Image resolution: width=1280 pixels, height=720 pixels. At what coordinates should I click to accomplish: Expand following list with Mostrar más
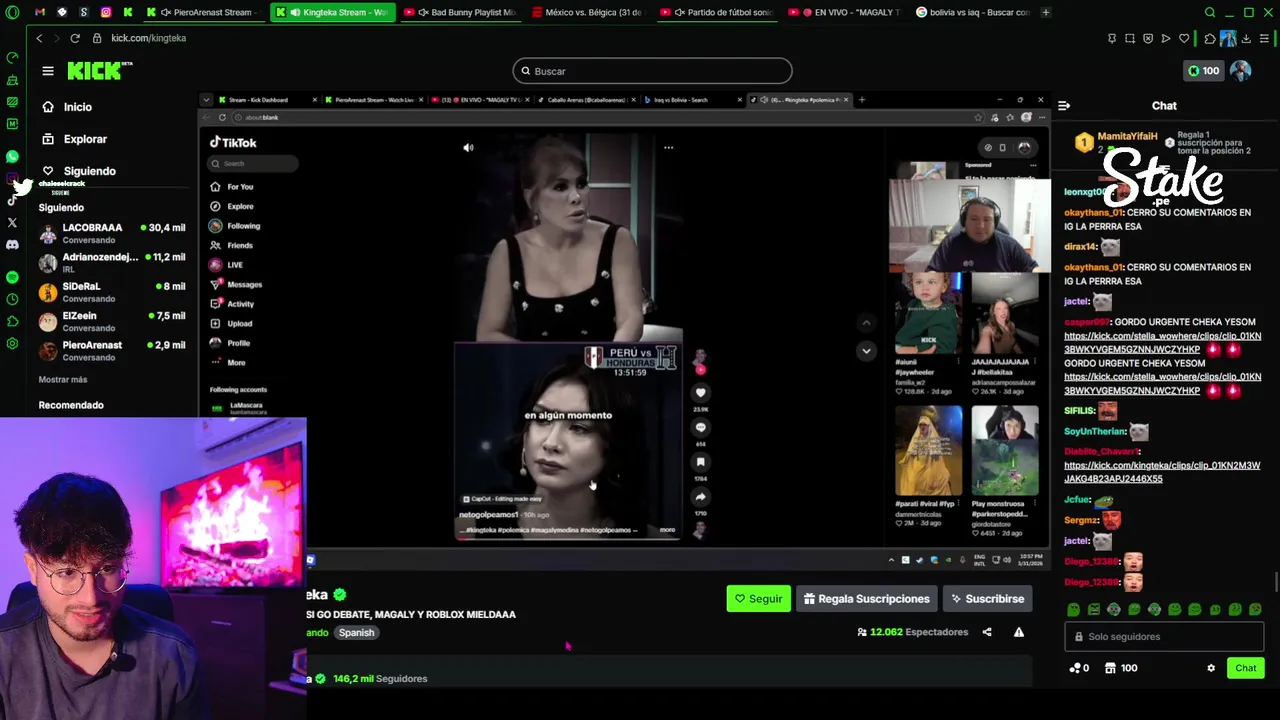[x=63, y=379]
